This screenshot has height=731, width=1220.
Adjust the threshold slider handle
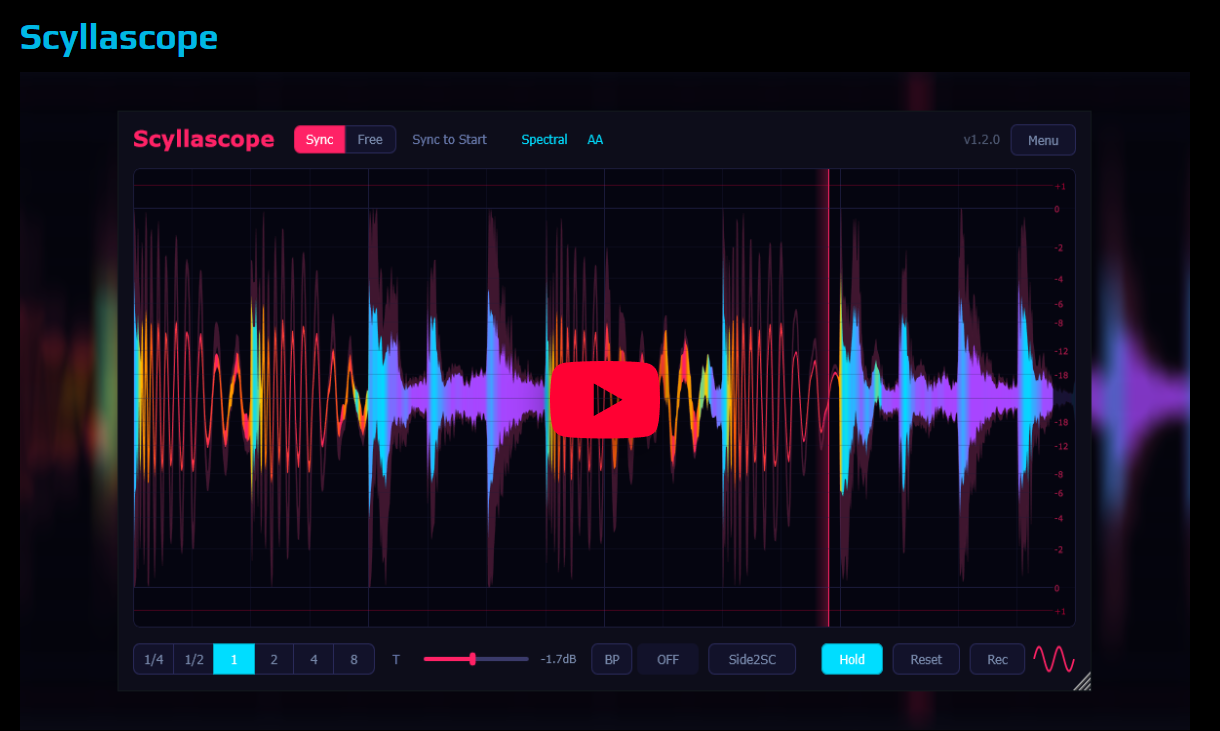[472, 659]
